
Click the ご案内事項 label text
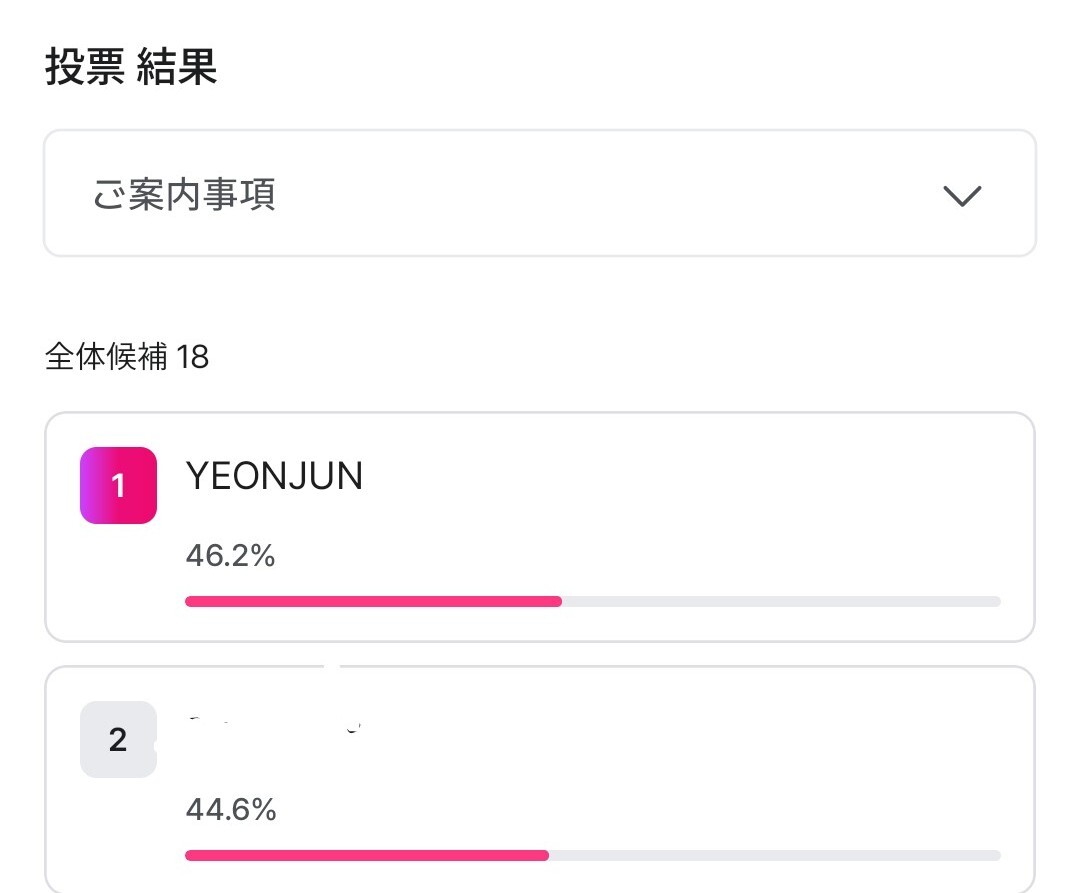[x=184, y=194]
